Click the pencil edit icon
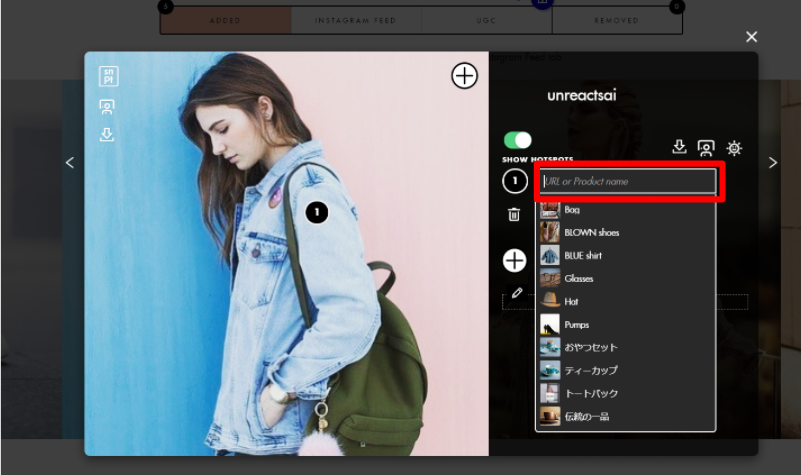 pos(517,293)
